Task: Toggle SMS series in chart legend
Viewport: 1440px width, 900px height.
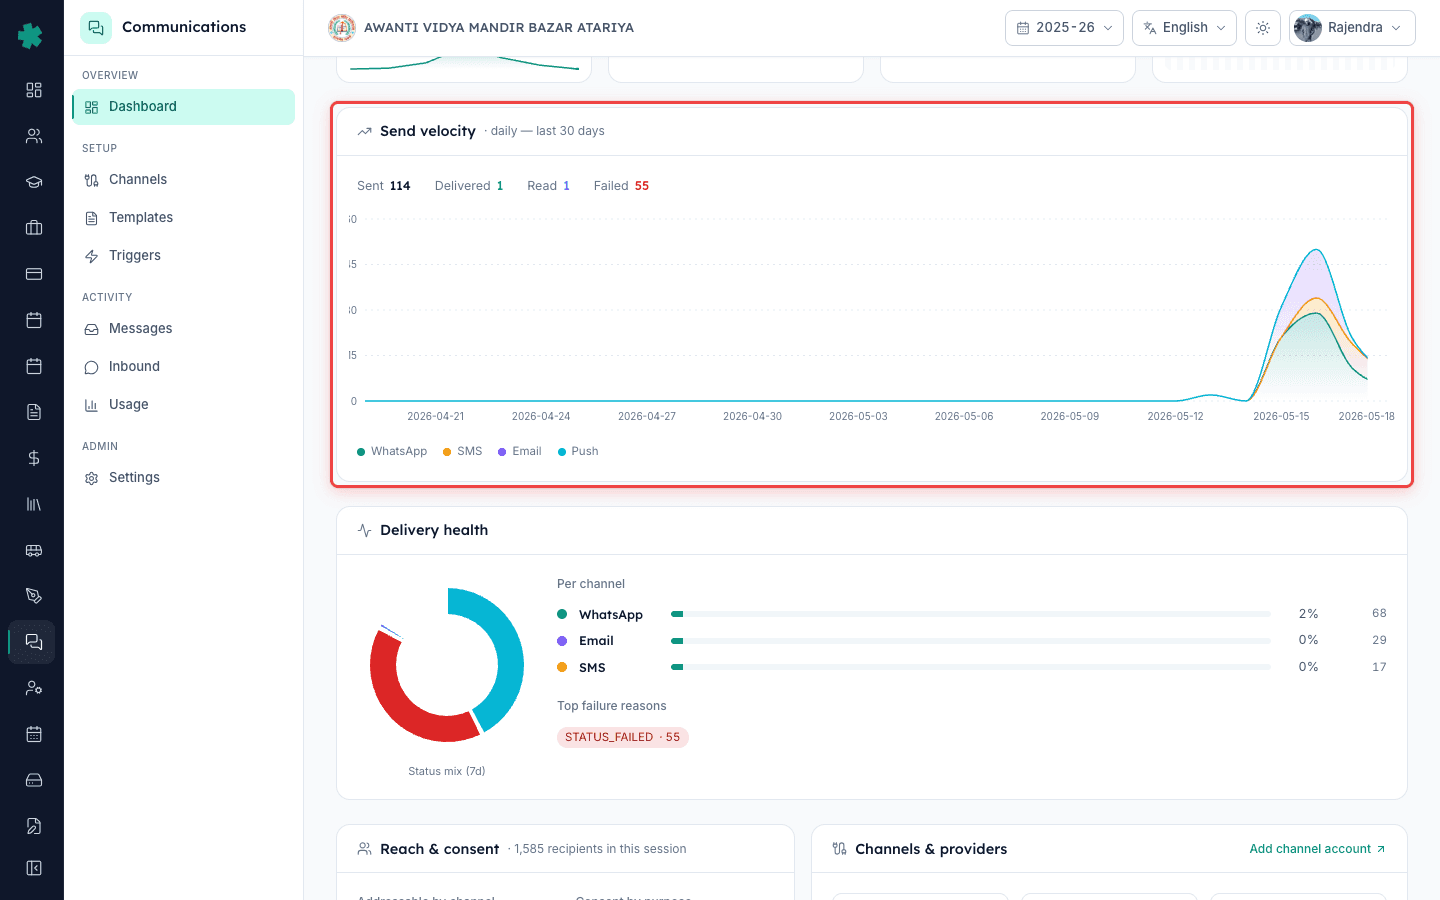Action: tap(462, 452)
